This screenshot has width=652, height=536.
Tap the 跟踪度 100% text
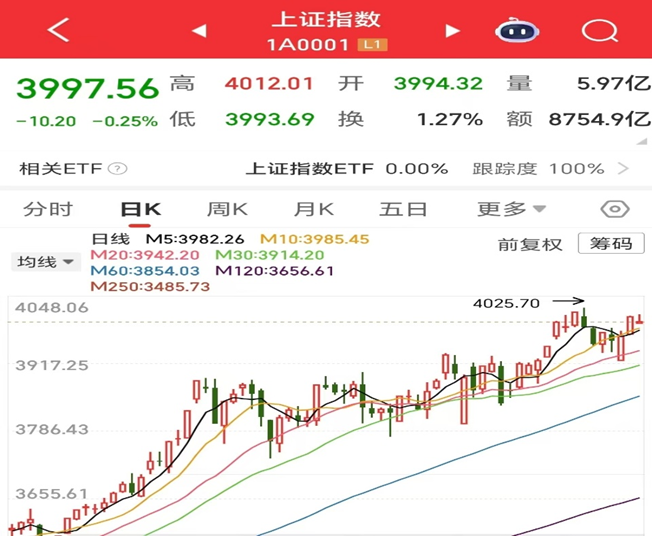538,169
